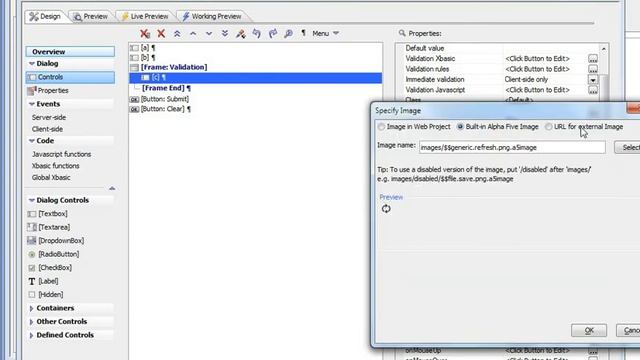Click the Default value property row
The image size is (640, 360).
498,48
